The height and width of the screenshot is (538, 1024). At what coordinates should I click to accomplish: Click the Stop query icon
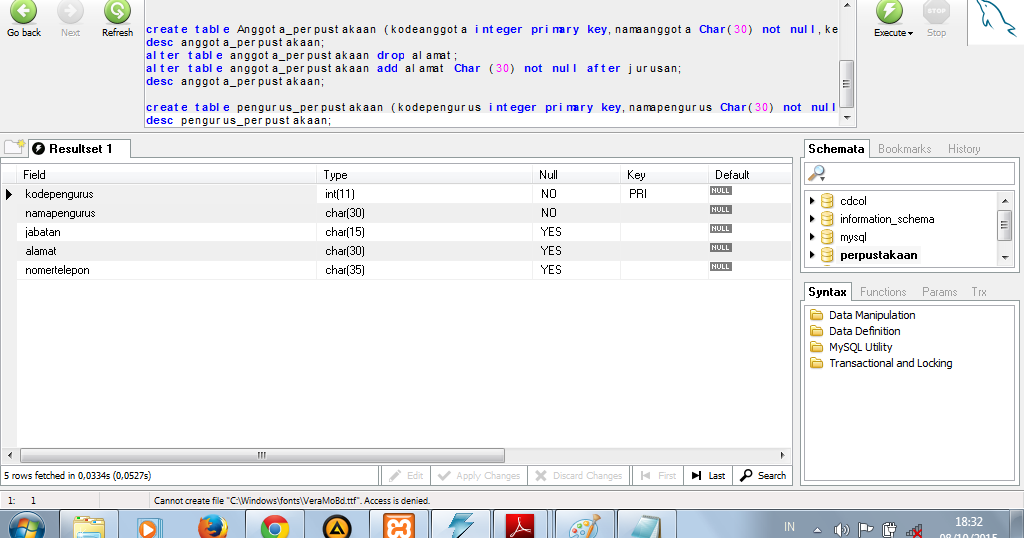pyautogui.click(x=936, y=12)
